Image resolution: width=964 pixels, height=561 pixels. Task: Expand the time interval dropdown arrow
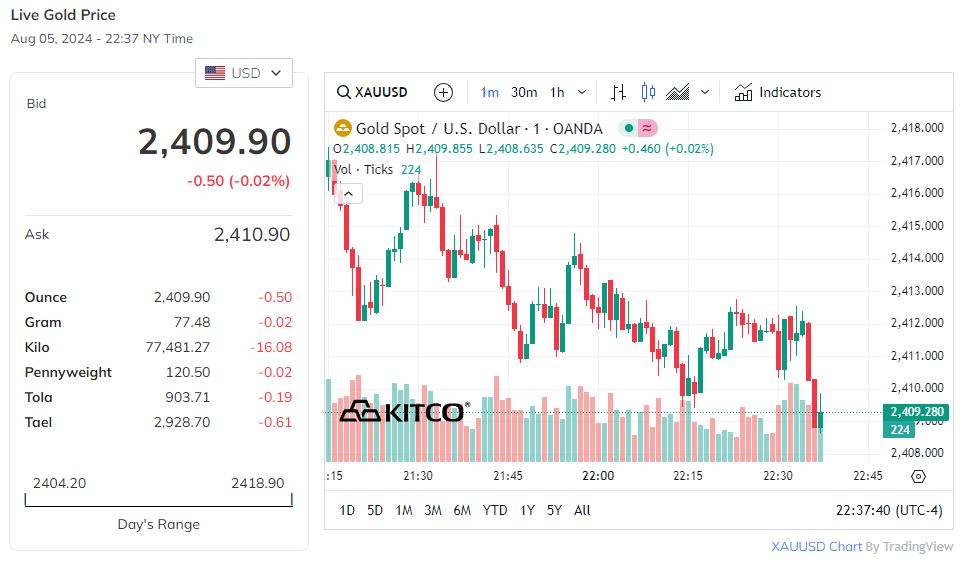pos(582,92)
